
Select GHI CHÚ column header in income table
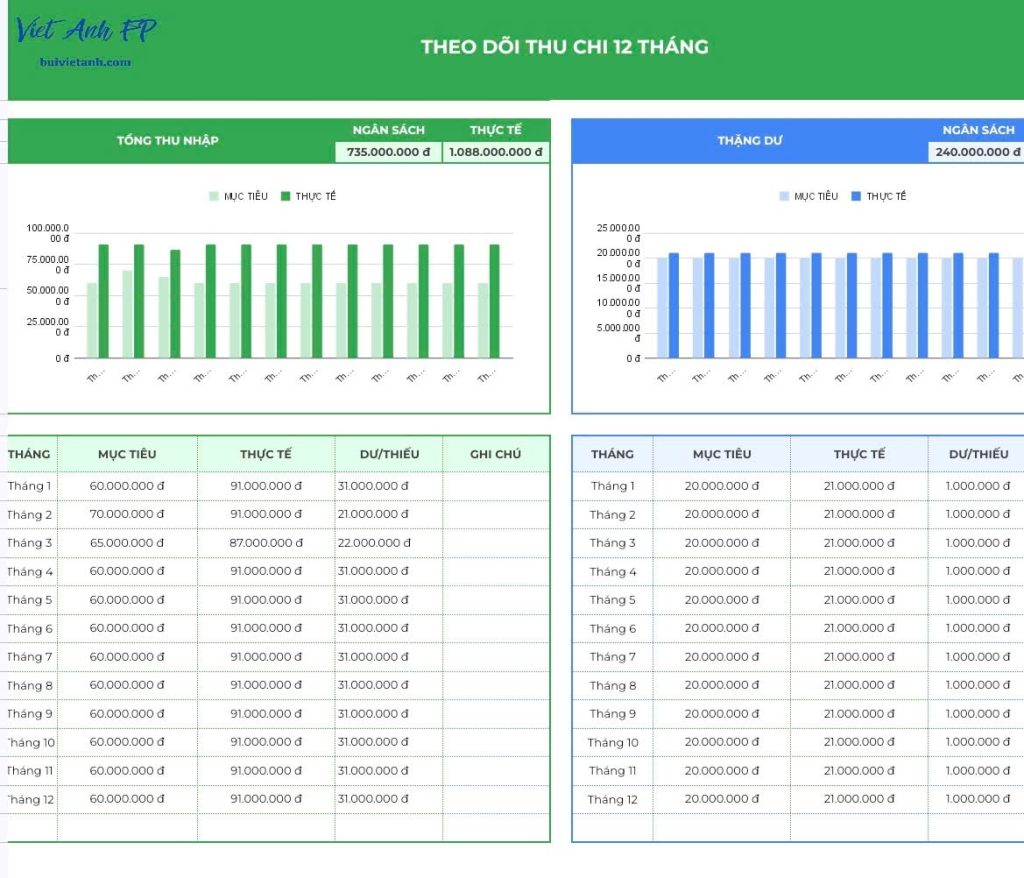tap(496, 454)
